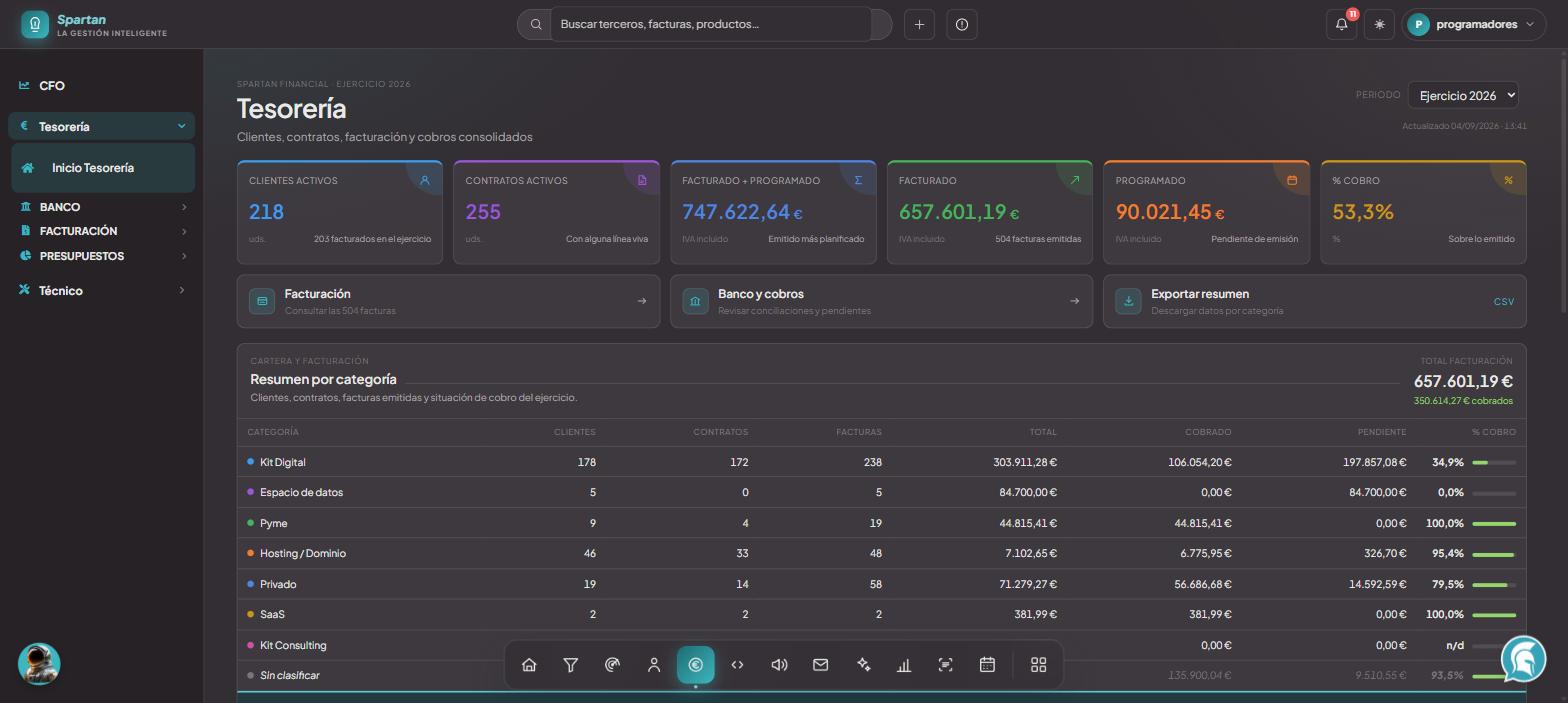Open the bar chart icon in the dock
1568x703 pixels.
tap(904, 665)
